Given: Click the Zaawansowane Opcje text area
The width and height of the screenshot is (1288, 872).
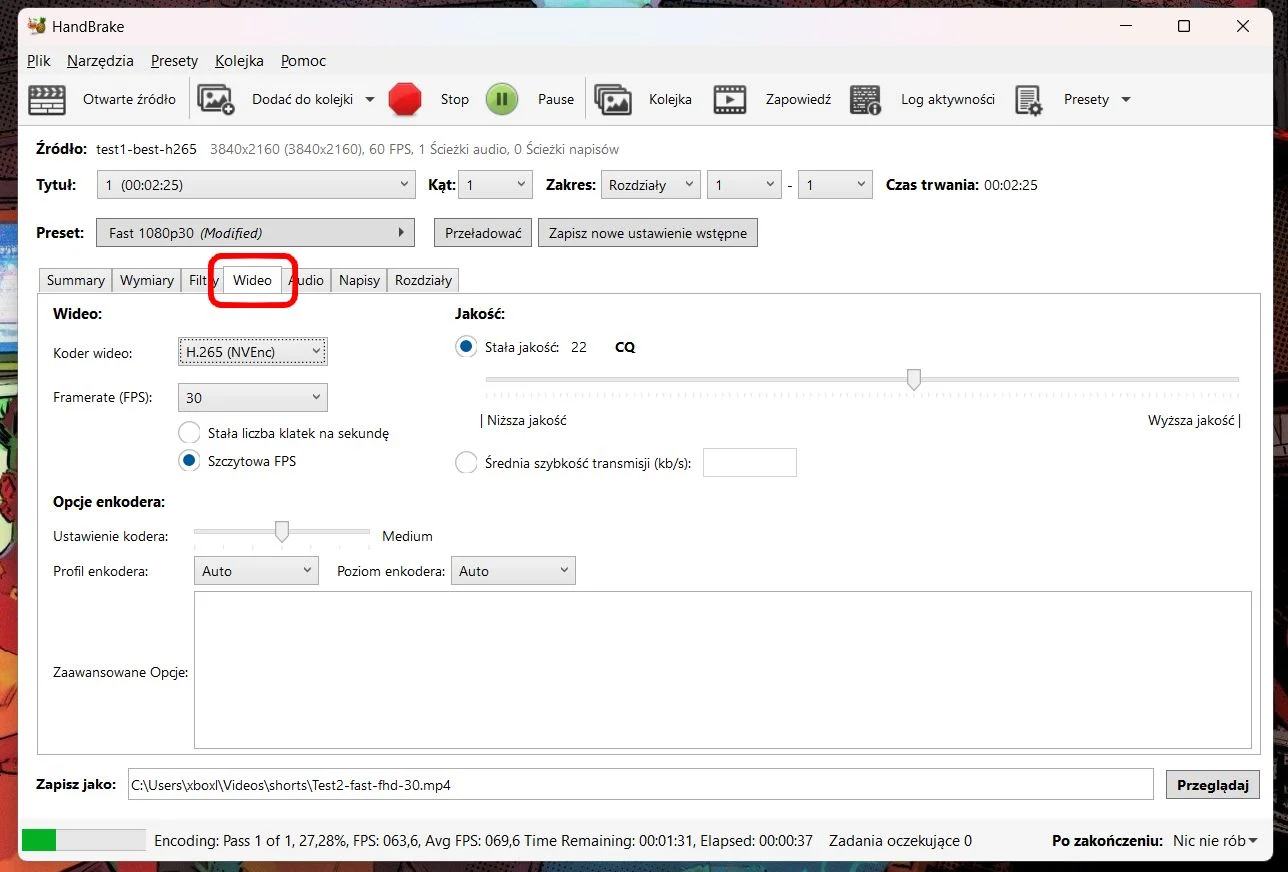Looking at the screenshot, I should [722, 670].
